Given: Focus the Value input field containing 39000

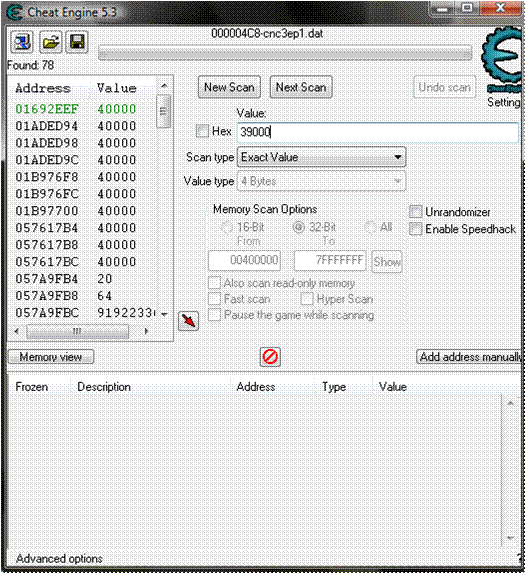Looking at the screenshot, I should (378, 132).
